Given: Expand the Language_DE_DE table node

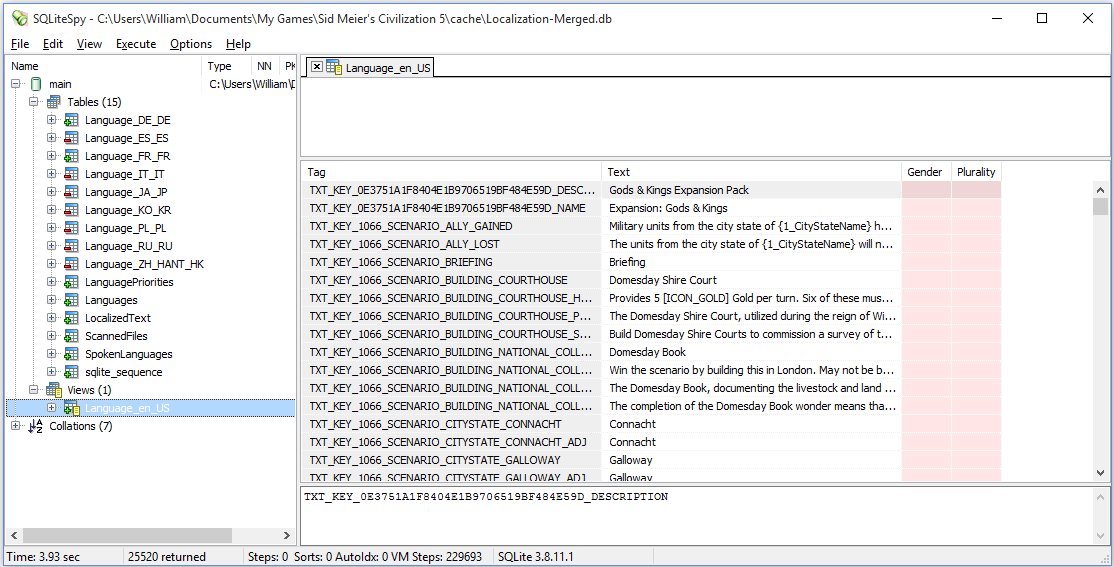Looking at the screenshot, I should tap(51, 120).
